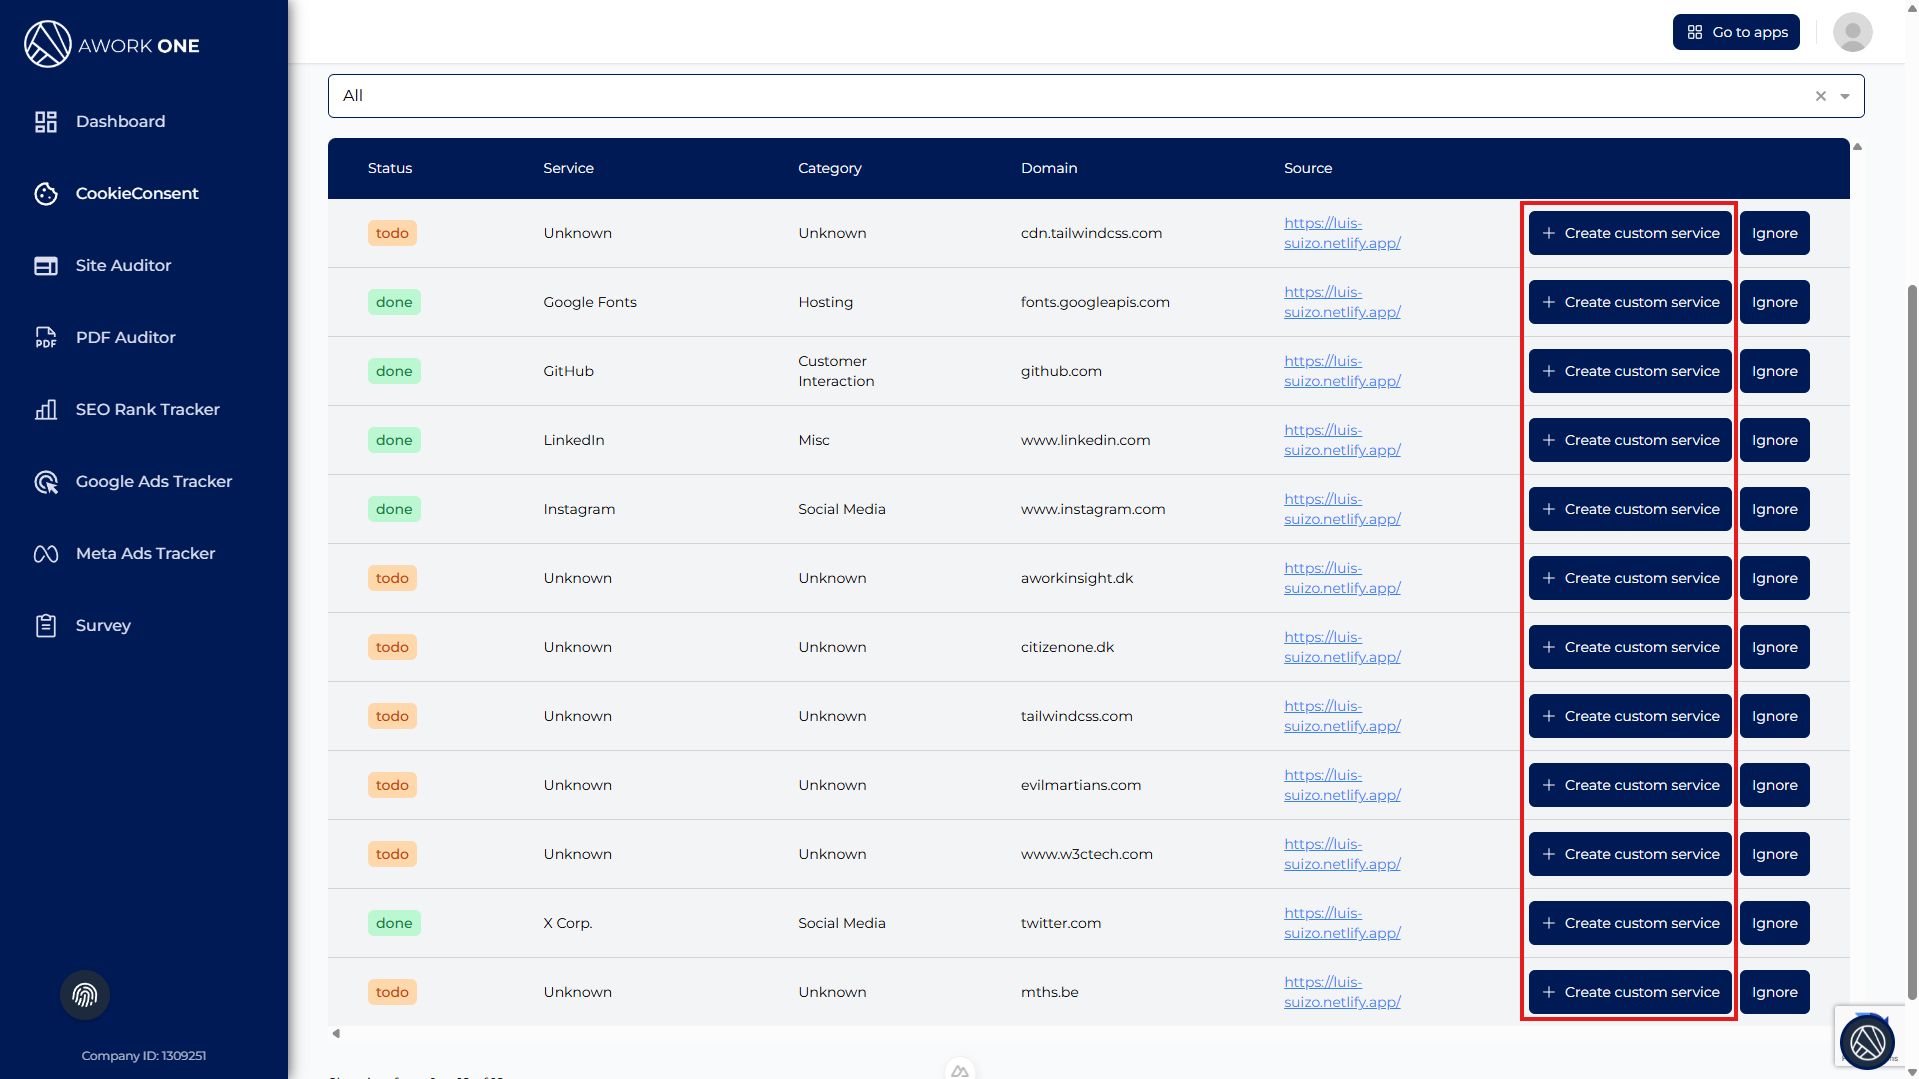Image resolution: width=1919 pixels, height=1079 pixels.
Task: Select the SEO Rank Tracker chart icon
Action: click(x=46, y=410)
